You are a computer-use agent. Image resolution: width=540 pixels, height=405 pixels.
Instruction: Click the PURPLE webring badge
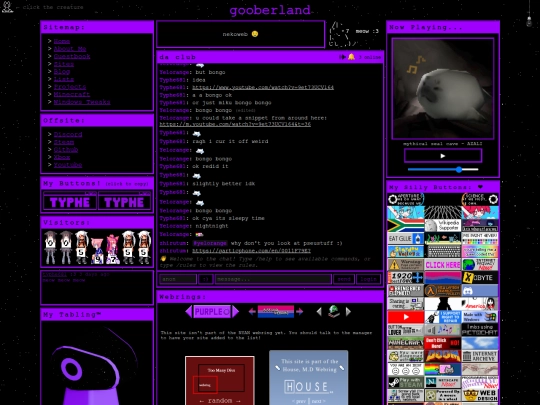[x=212, y=312]
